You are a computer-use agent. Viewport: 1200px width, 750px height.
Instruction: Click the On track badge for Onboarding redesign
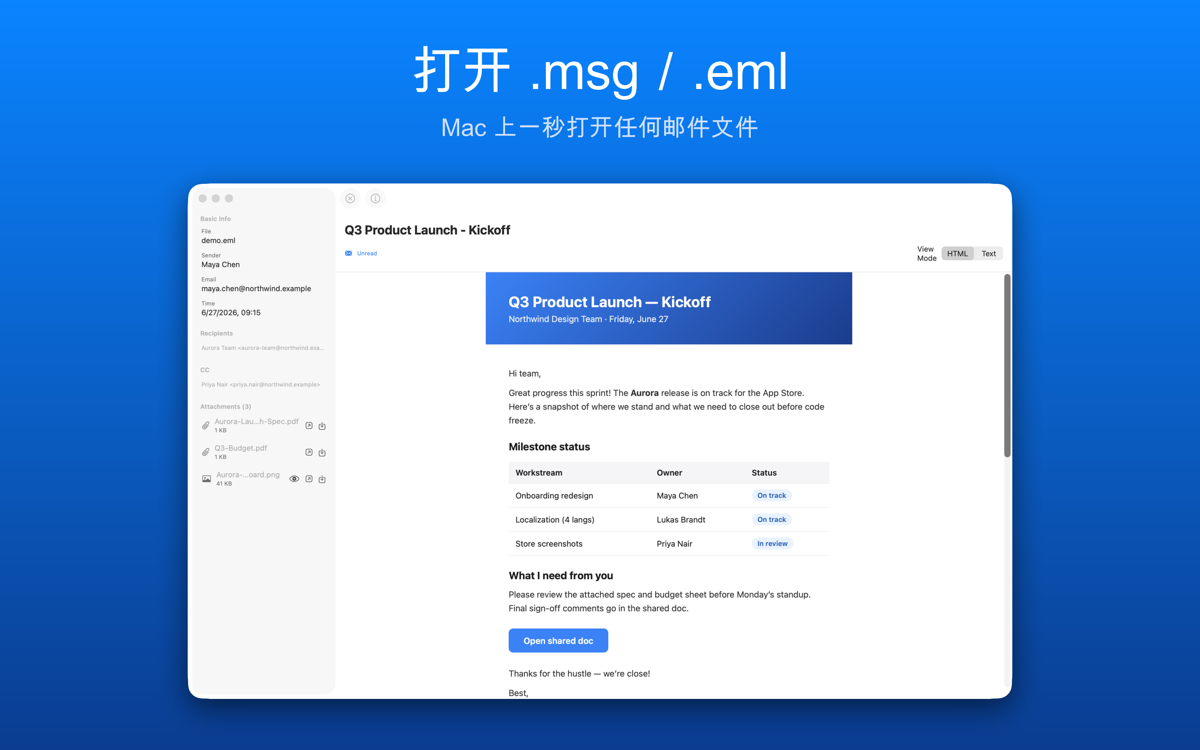coord(771,495)
